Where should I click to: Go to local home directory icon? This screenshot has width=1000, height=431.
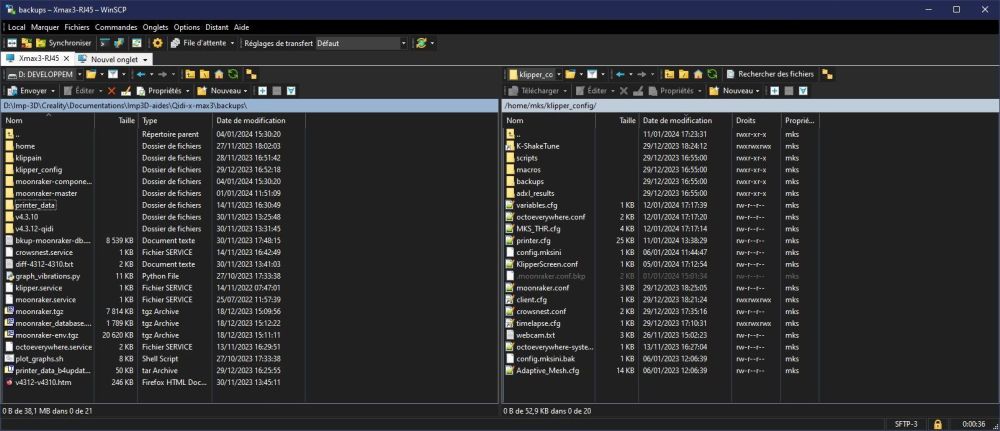point(219,75)
